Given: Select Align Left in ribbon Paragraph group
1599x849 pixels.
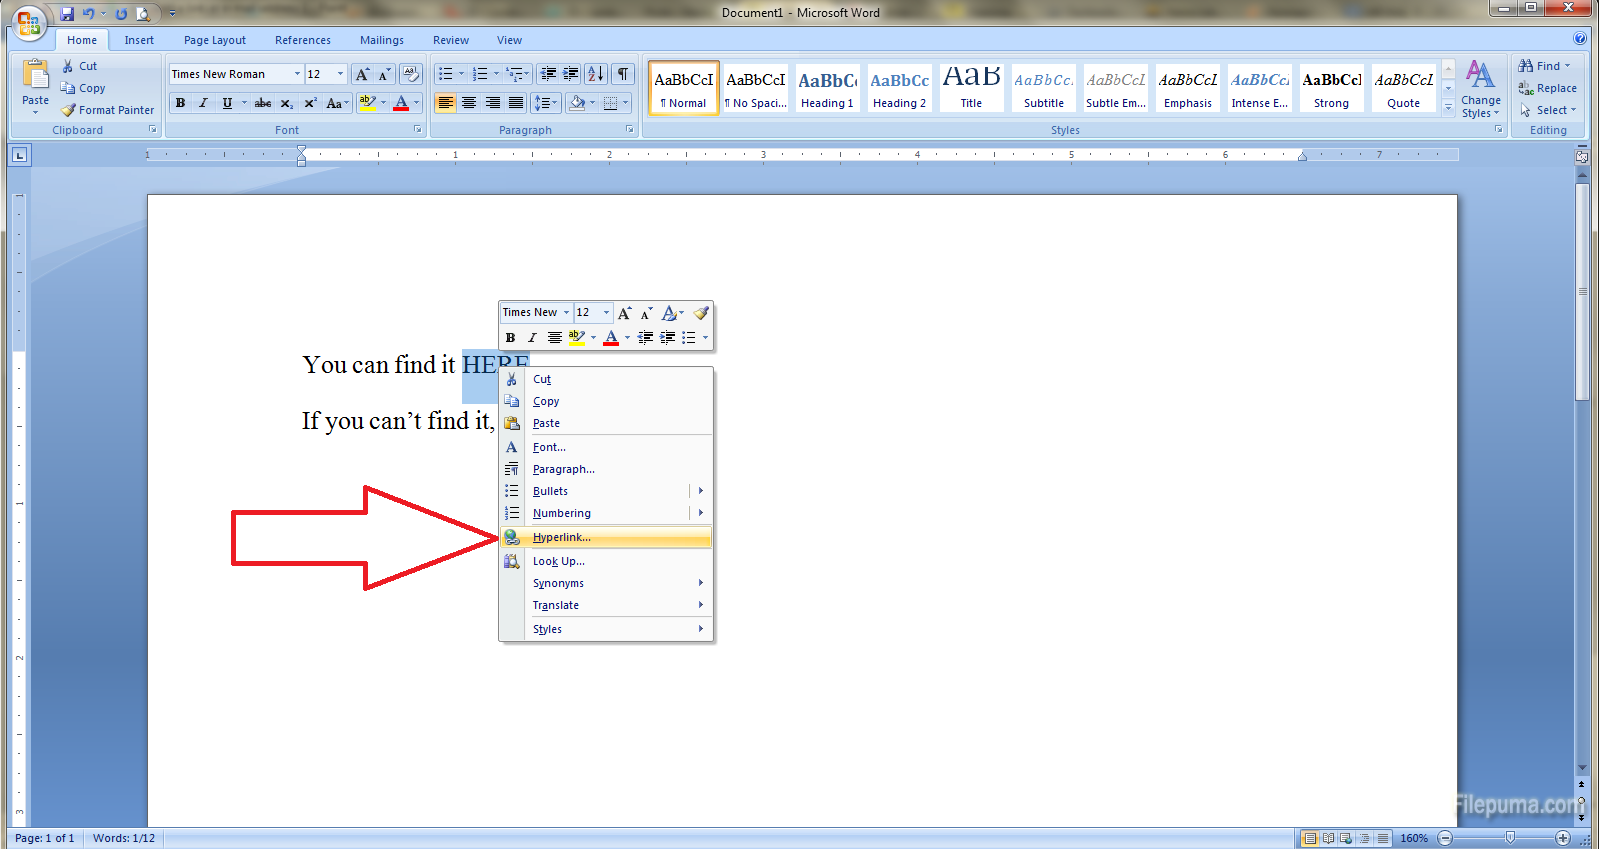Looking at the screenshot, I should [x=446, y=103].
